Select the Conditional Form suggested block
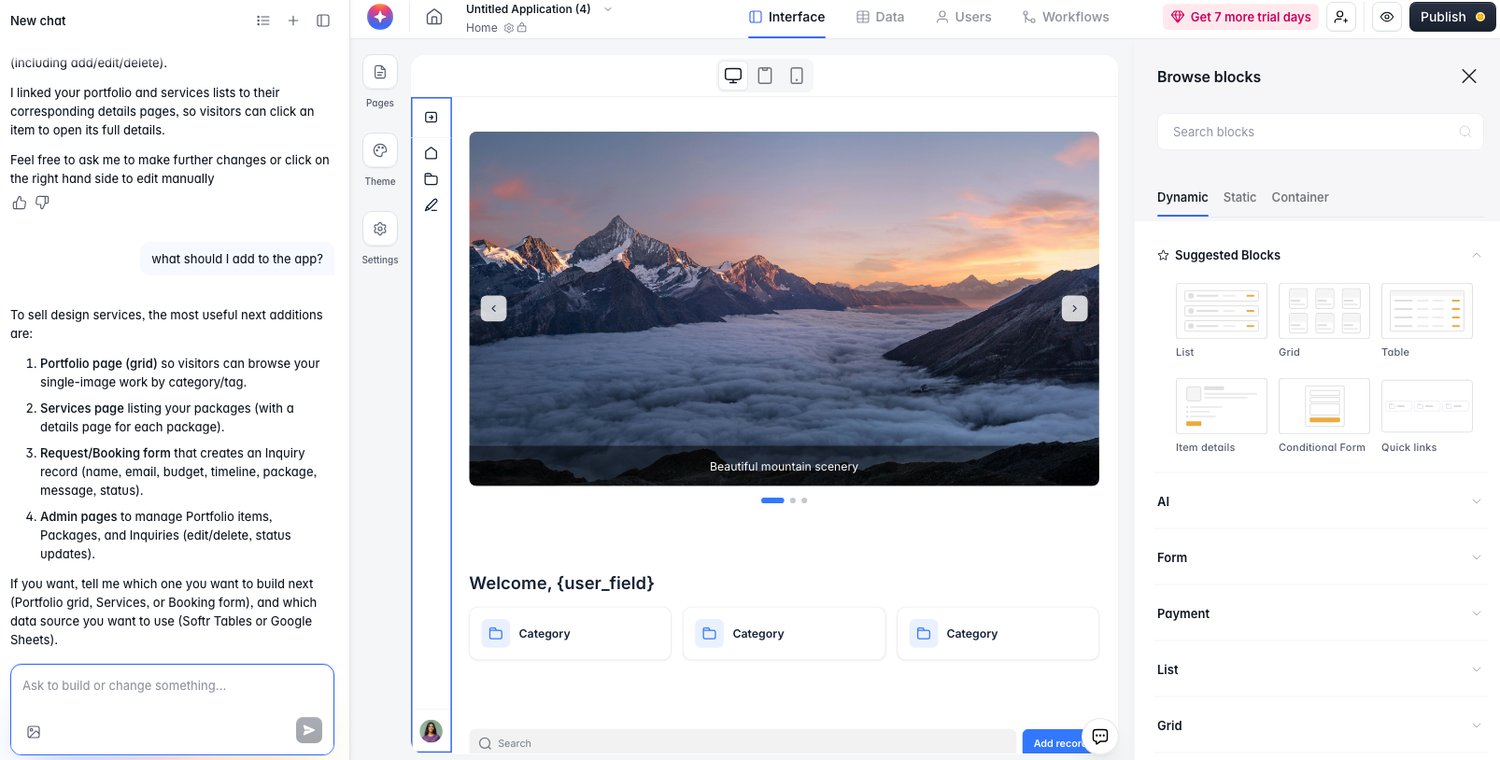 click(1324, 416)
